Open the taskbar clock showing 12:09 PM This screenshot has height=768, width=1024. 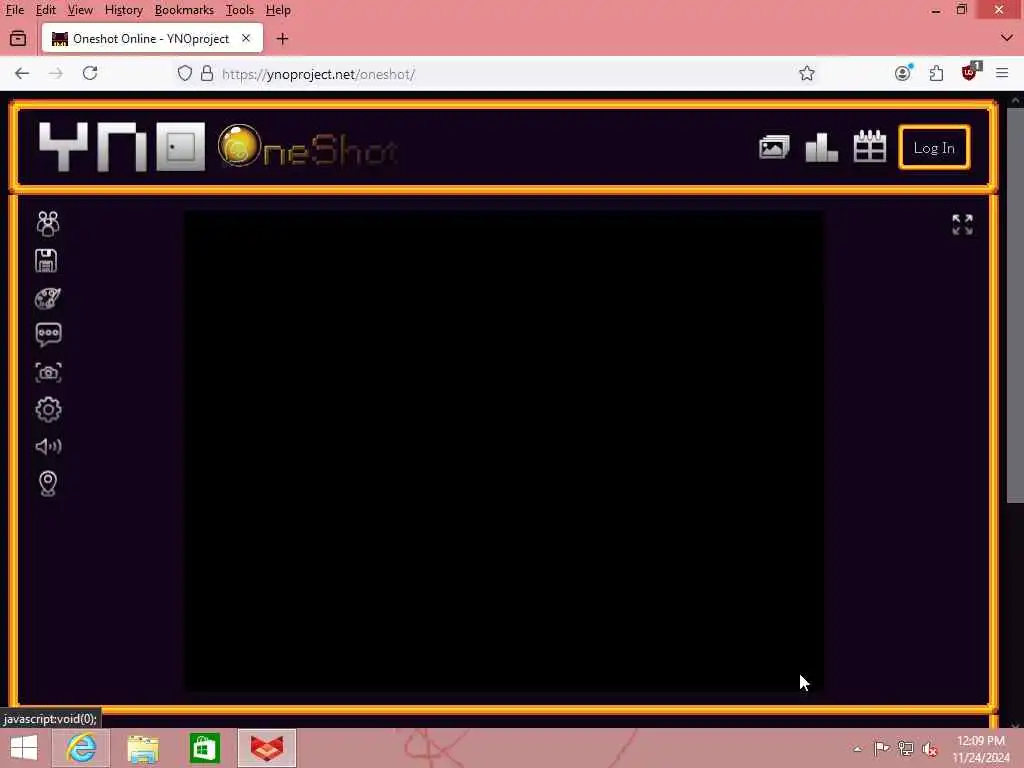[980, 748]
